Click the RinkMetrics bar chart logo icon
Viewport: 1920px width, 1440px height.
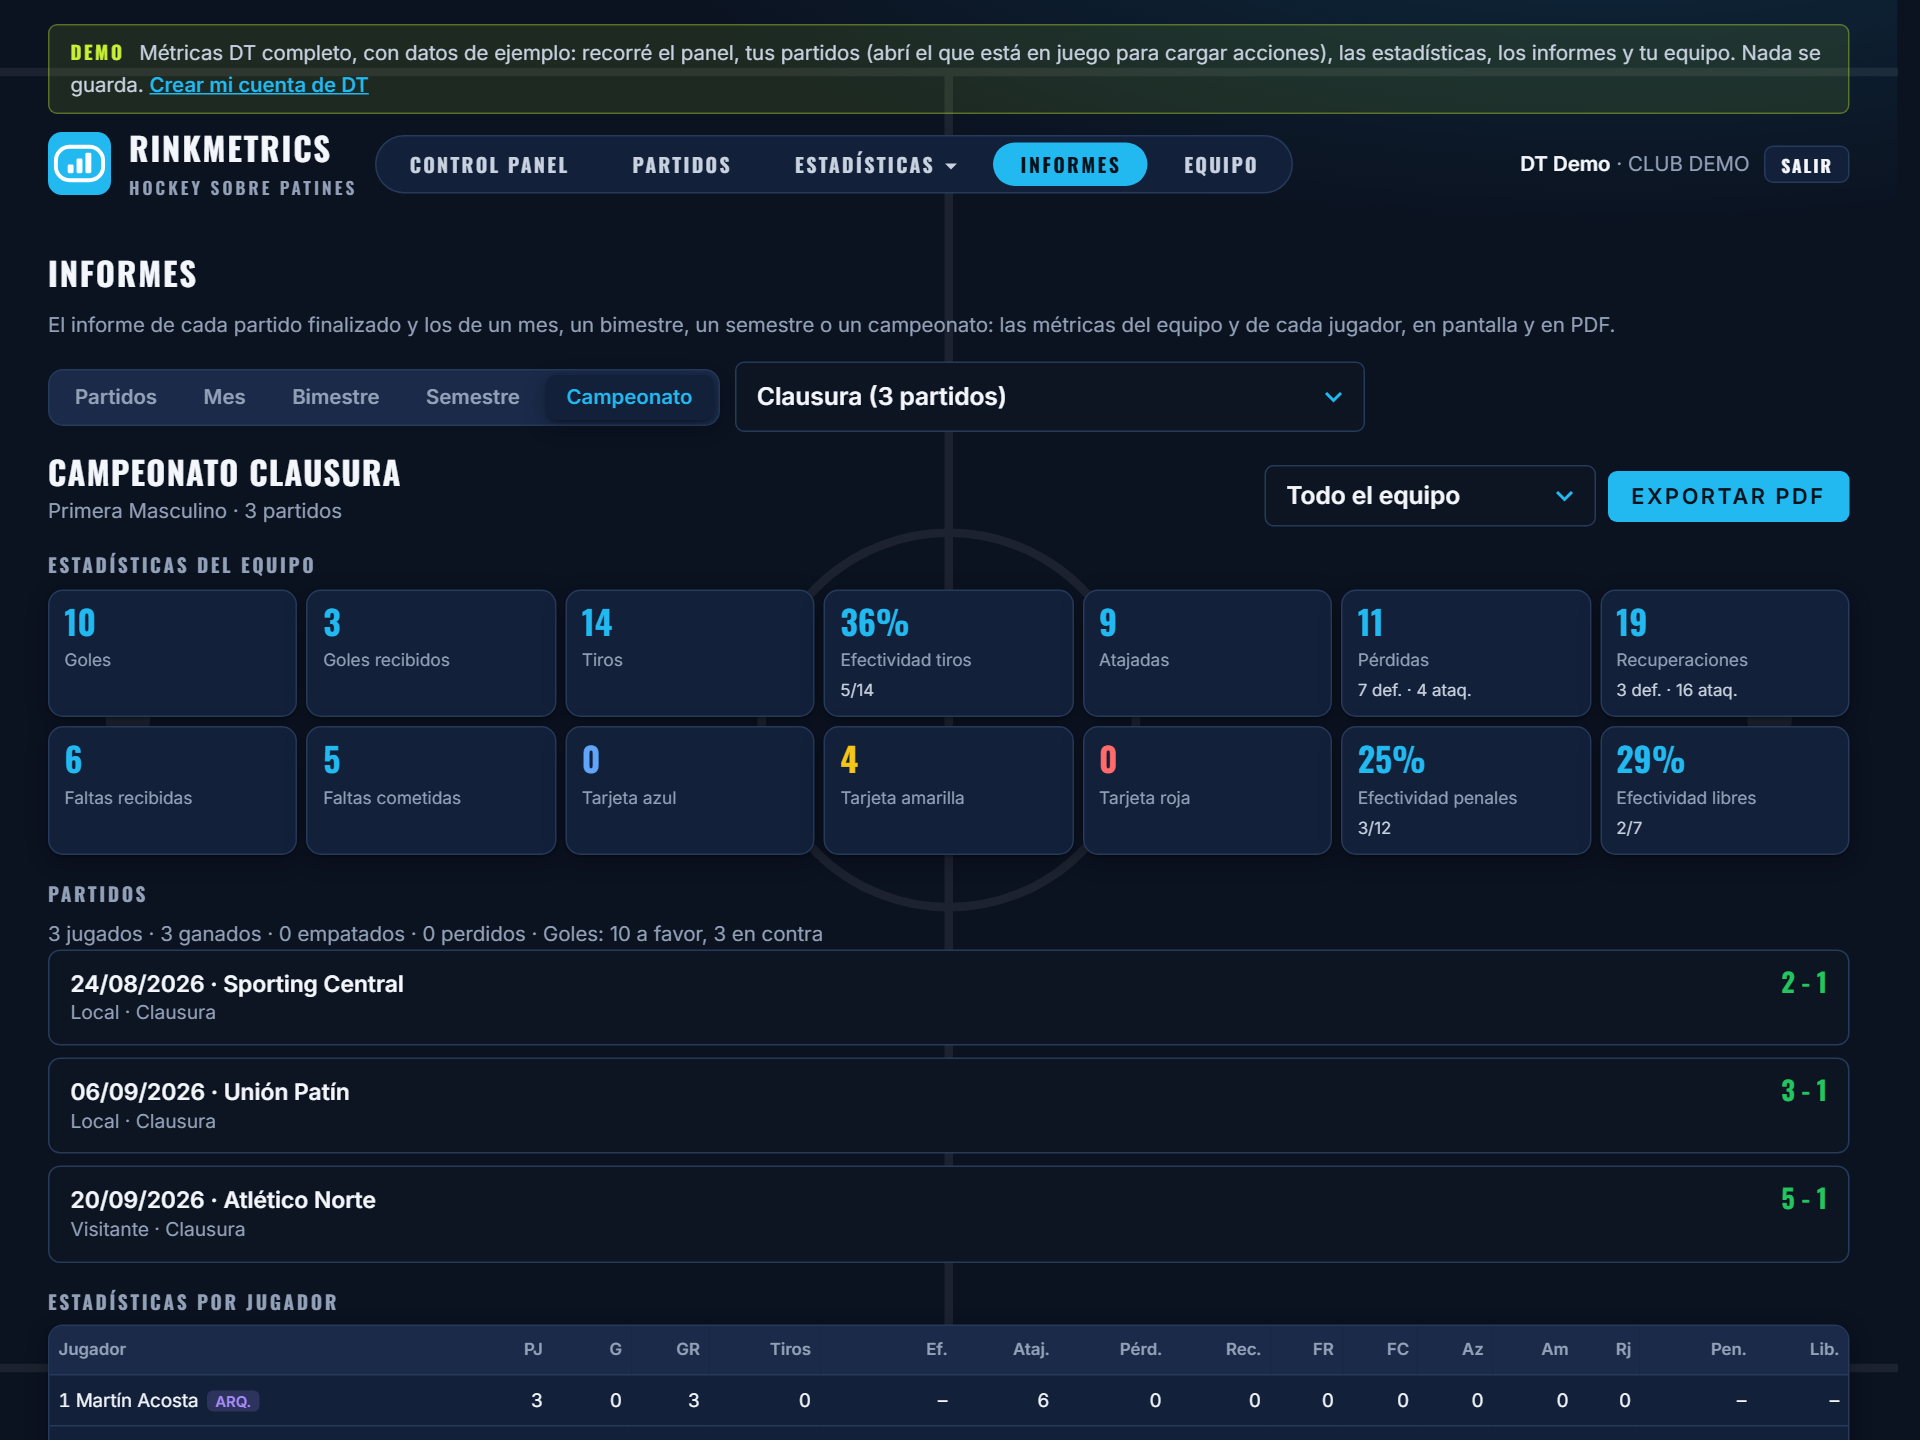click(x=79, y=164)
